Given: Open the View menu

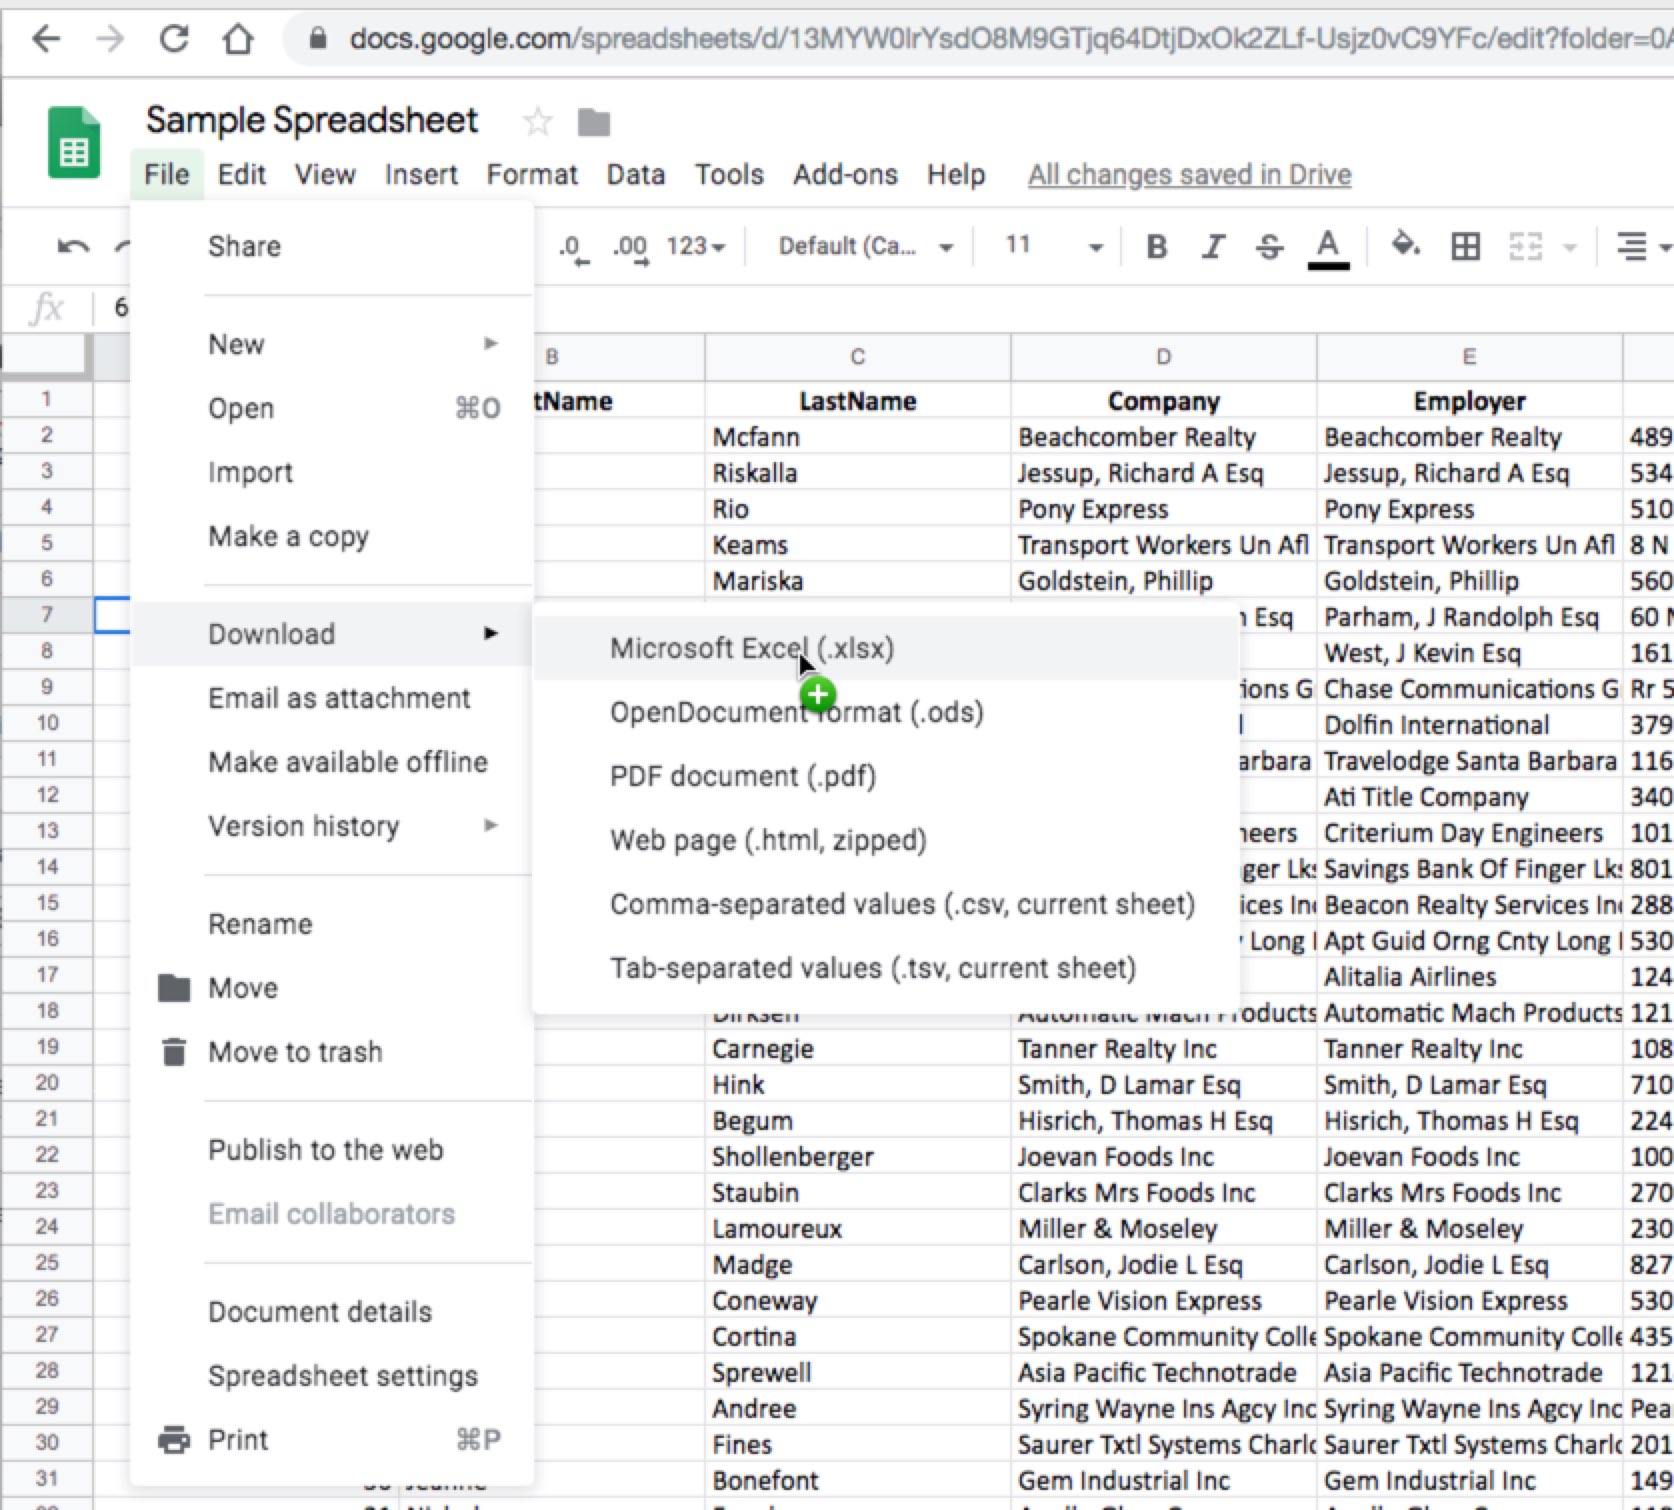Looking at the screenshot, I should 325,175.
